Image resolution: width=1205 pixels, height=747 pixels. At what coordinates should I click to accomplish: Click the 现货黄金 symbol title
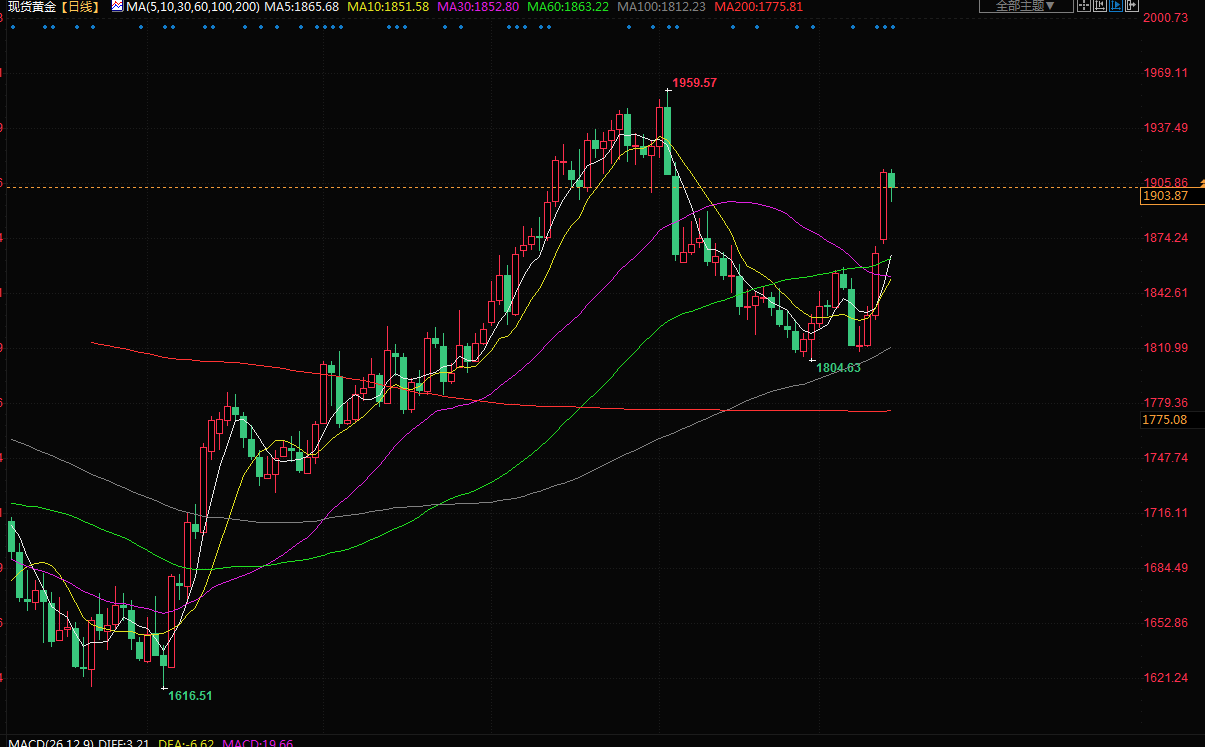coord(31,6)
